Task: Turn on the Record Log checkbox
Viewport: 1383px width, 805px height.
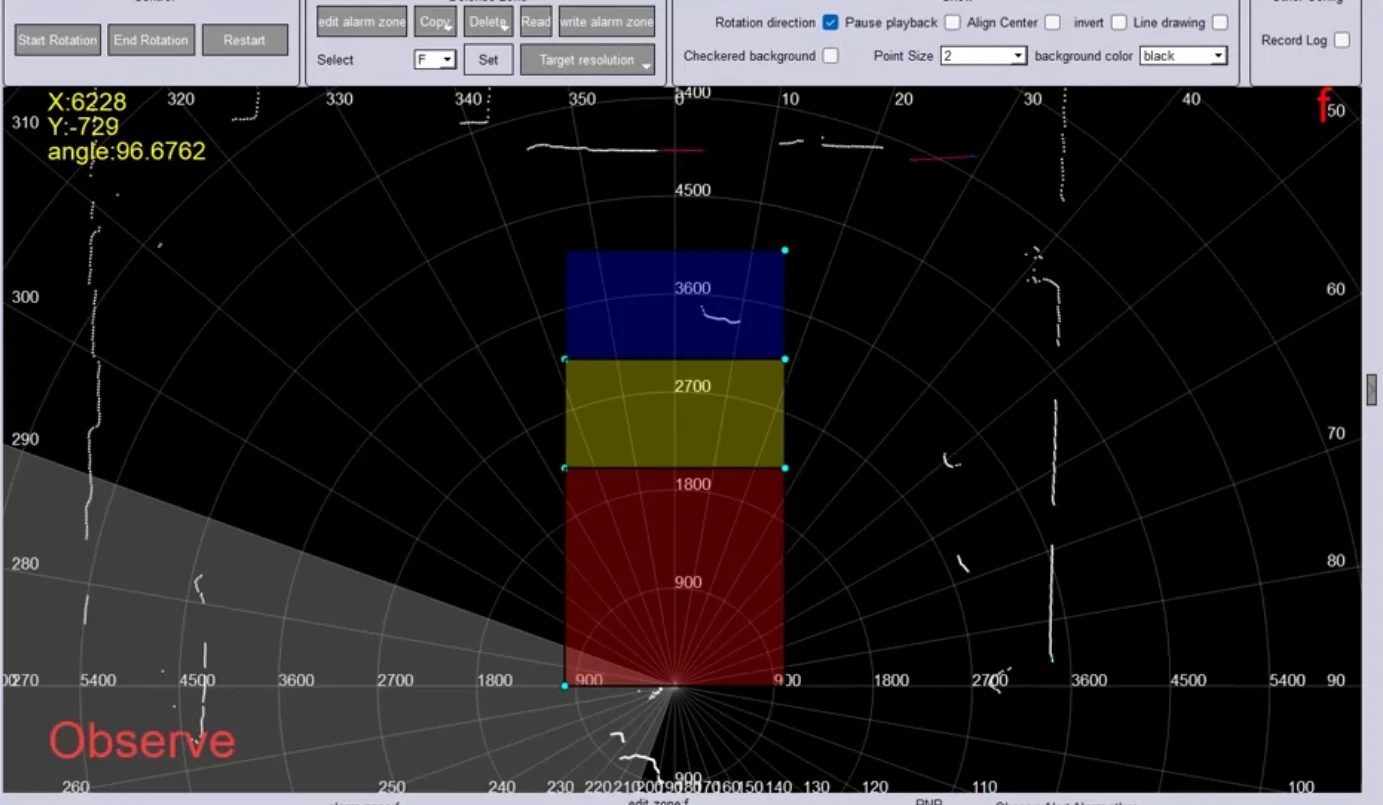Action: [1342, 40]
